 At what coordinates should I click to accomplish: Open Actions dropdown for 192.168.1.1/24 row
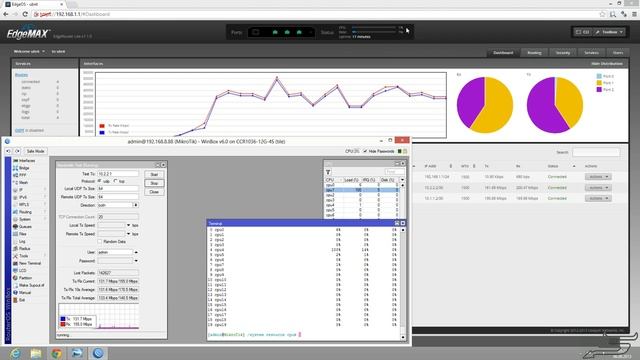coord(598,177)
